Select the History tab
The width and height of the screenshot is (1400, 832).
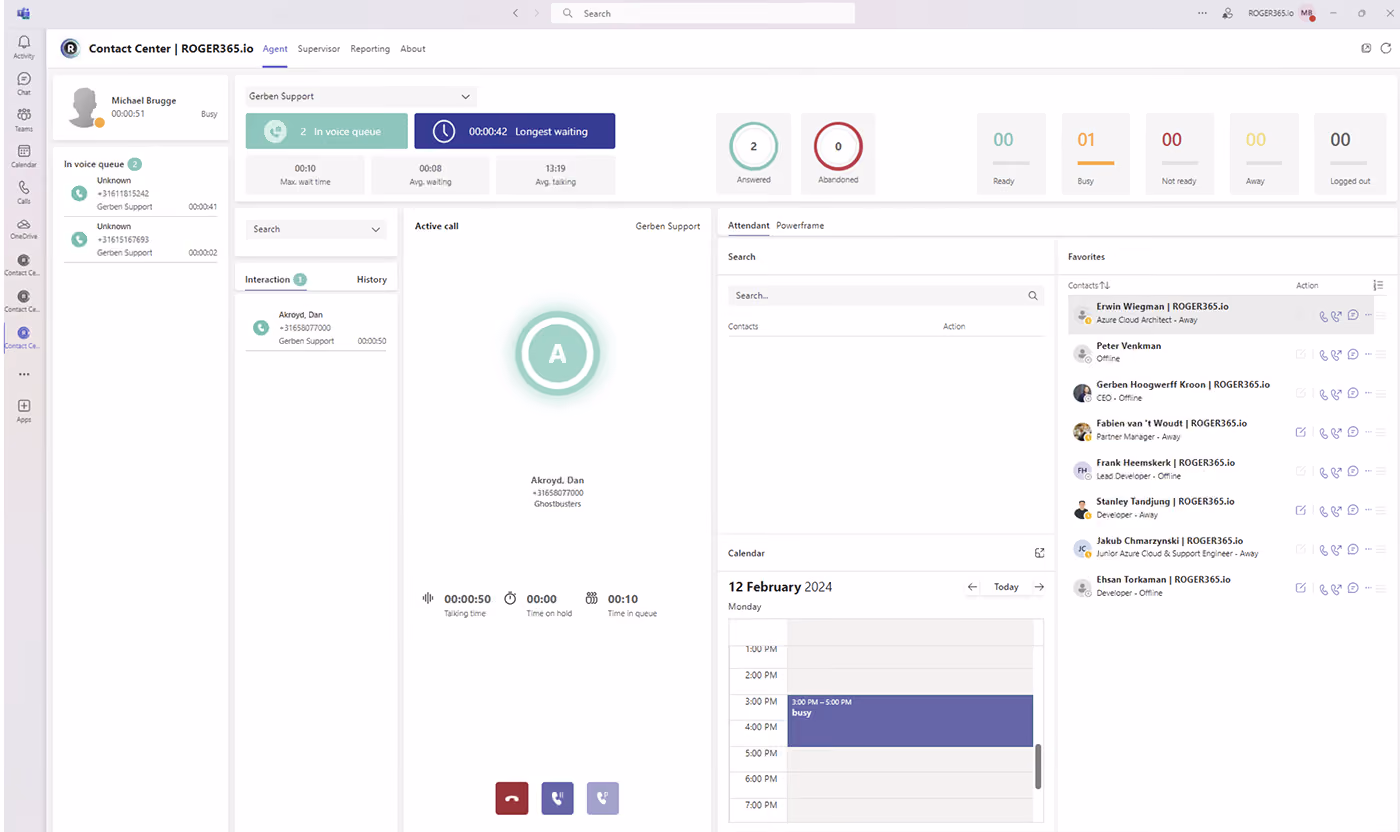[x=372, y=280]
